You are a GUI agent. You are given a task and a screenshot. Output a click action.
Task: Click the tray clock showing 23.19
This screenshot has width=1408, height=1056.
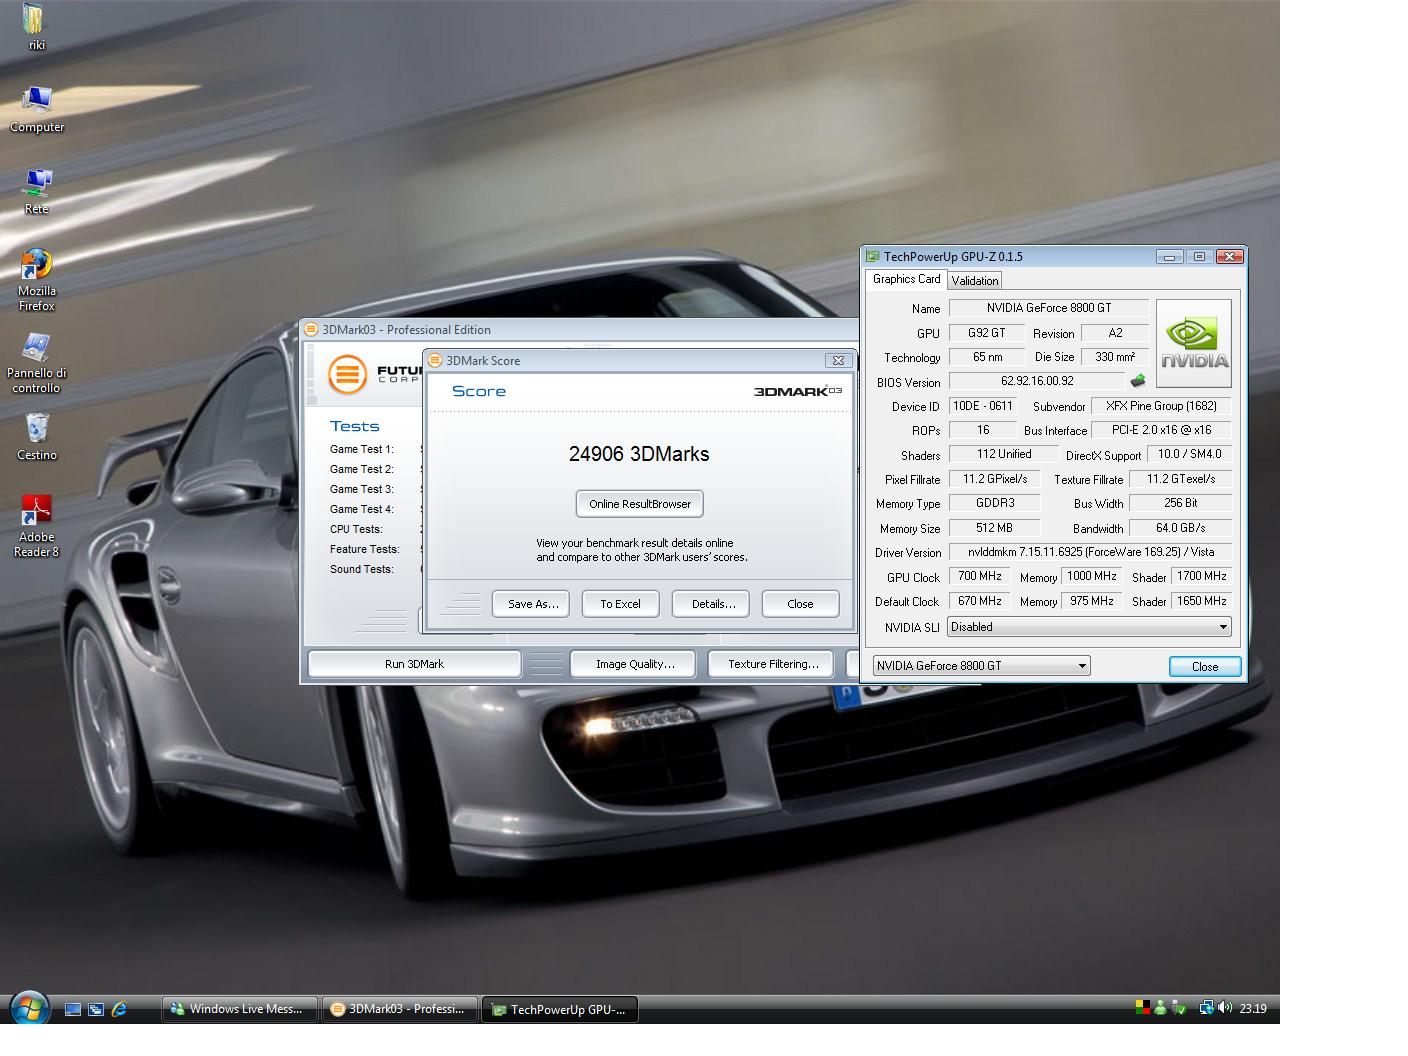(1253, 1009)
